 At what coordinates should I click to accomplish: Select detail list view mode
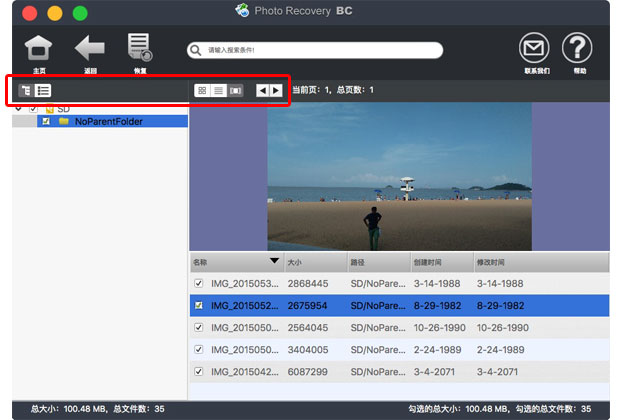coord(219,91)
